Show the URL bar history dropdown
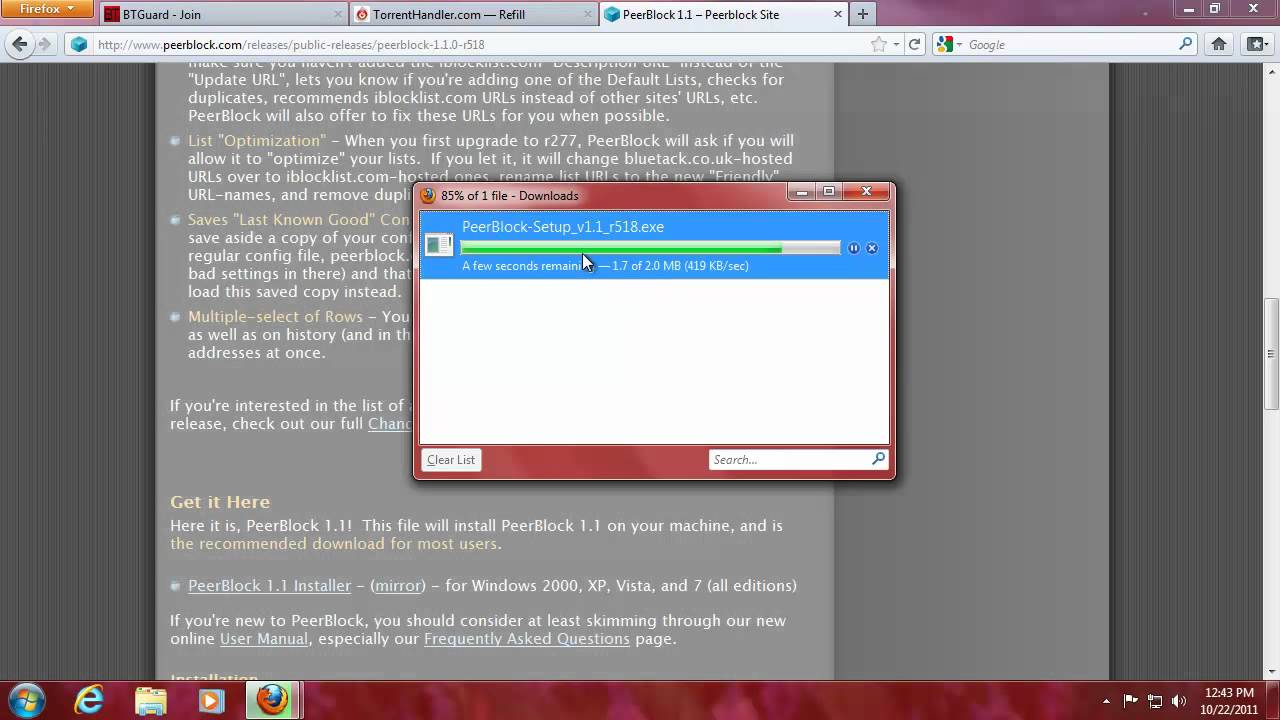 pyautogui.click(x=896, y=45)
